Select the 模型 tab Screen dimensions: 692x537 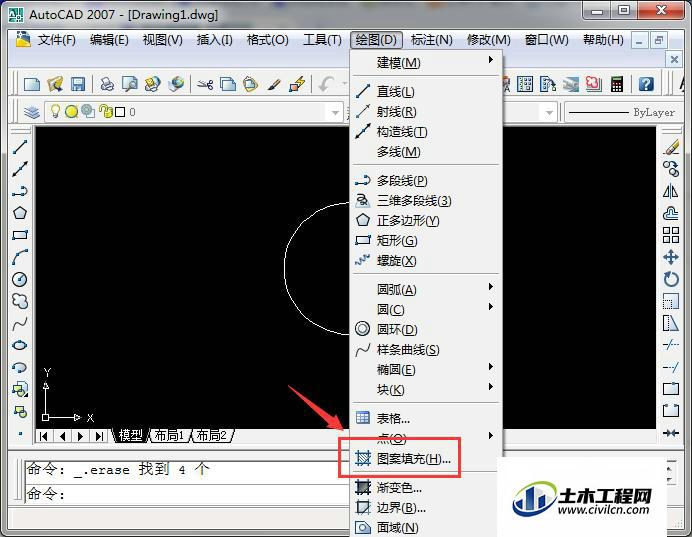tap(131, 436)
